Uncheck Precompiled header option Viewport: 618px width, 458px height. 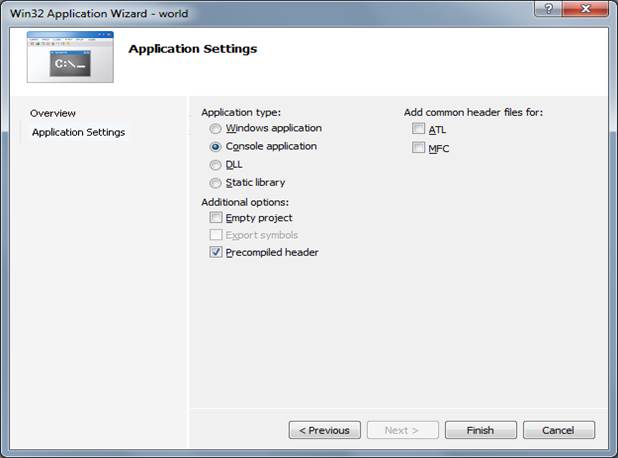216,252
